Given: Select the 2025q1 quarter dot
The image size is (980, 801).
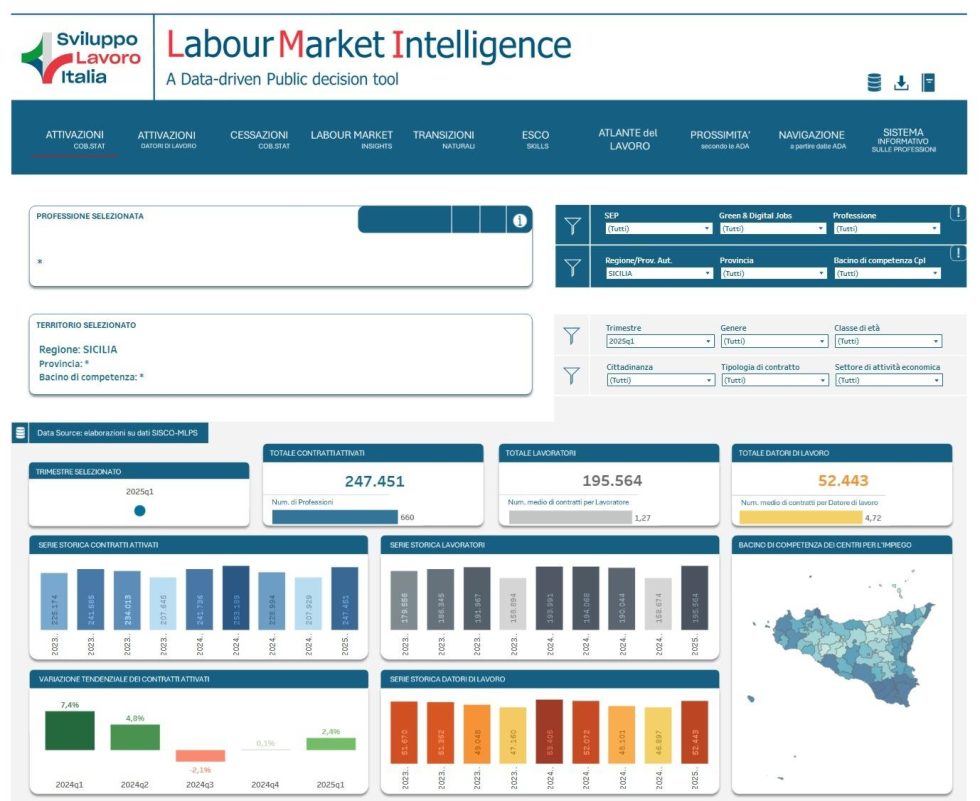Looking at the screenshot, I should (139, 510).
